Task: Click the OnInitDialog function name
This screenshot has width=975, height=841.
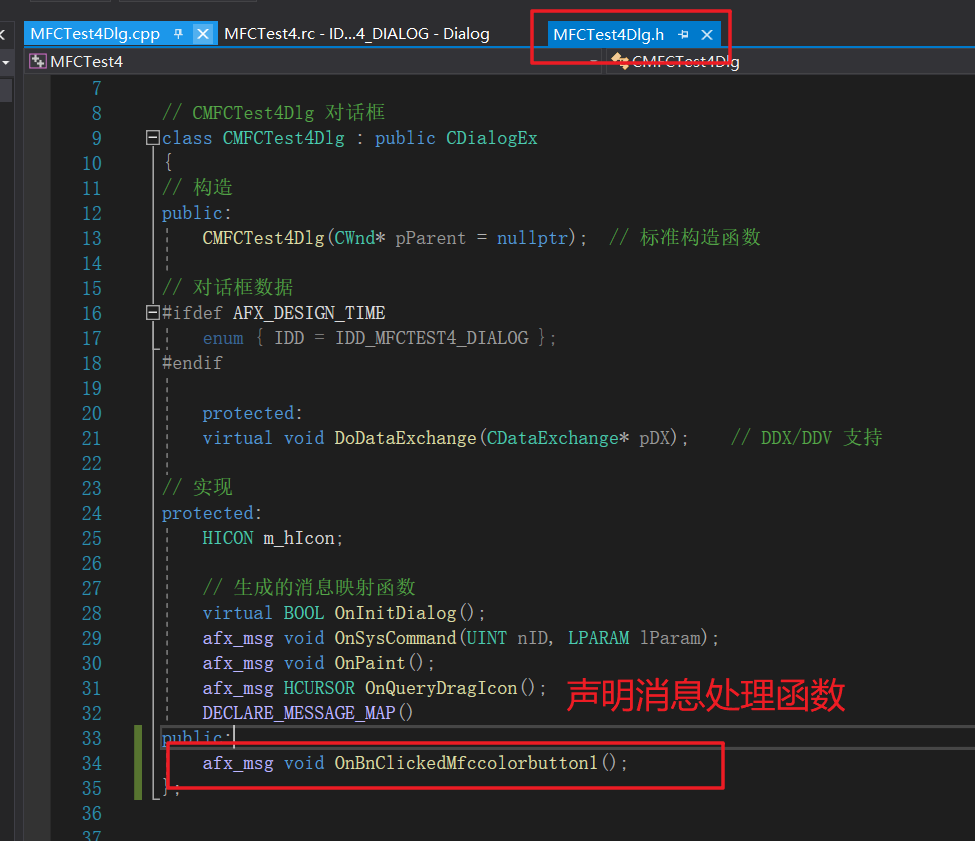Action: tap(395, 613)
